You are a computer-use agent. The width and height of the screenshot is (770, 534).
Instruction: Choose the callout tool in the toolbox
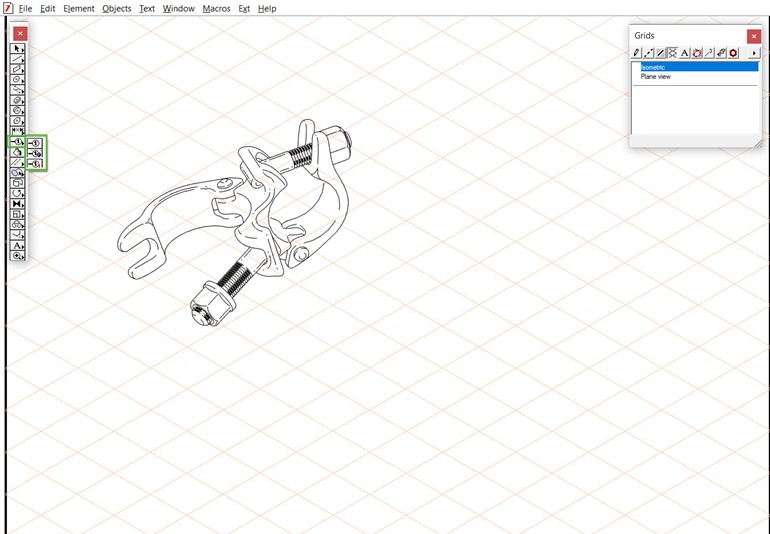18,142
